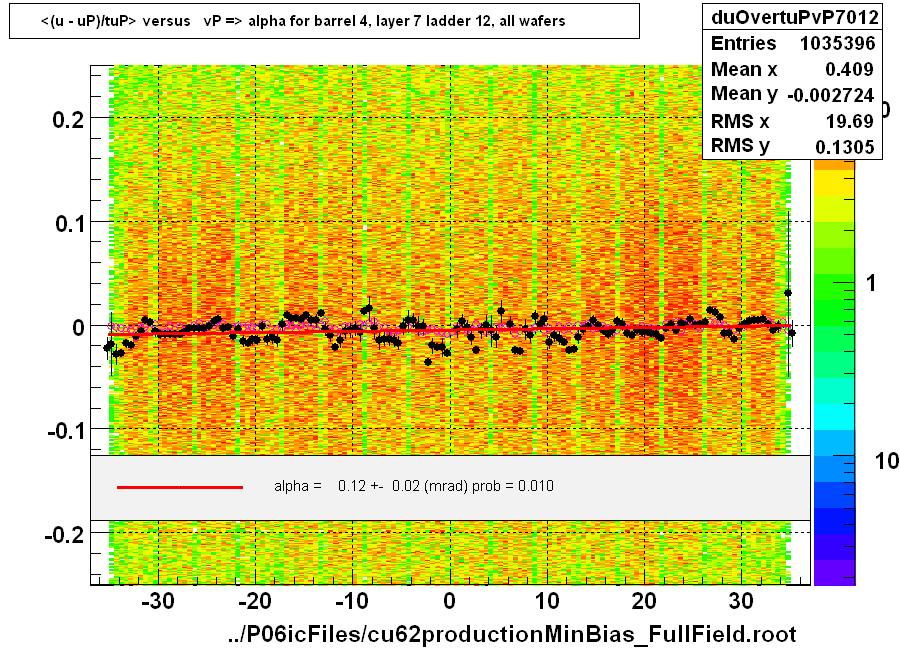This screenshot has width=900, height=650.
Task: Click the RMS y 0.1305 row
Action: [793, 146]
